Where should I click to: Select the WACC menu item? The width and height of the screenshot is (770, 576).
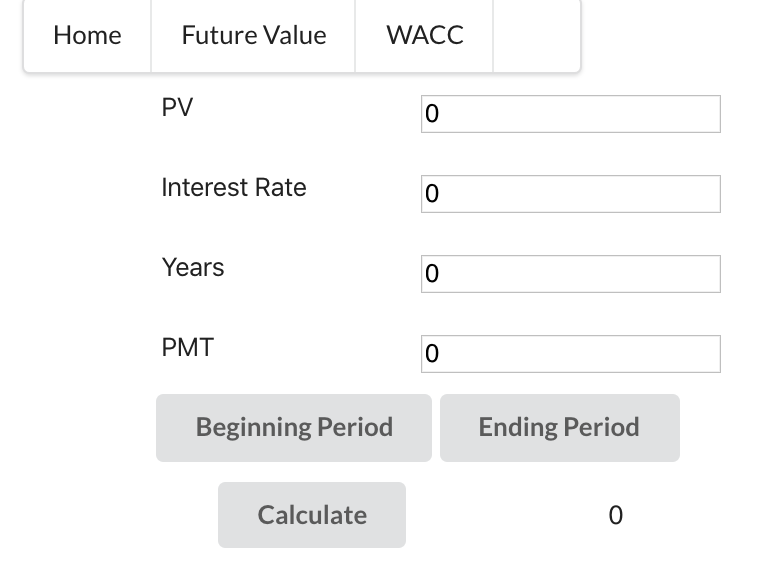point(424,35)
